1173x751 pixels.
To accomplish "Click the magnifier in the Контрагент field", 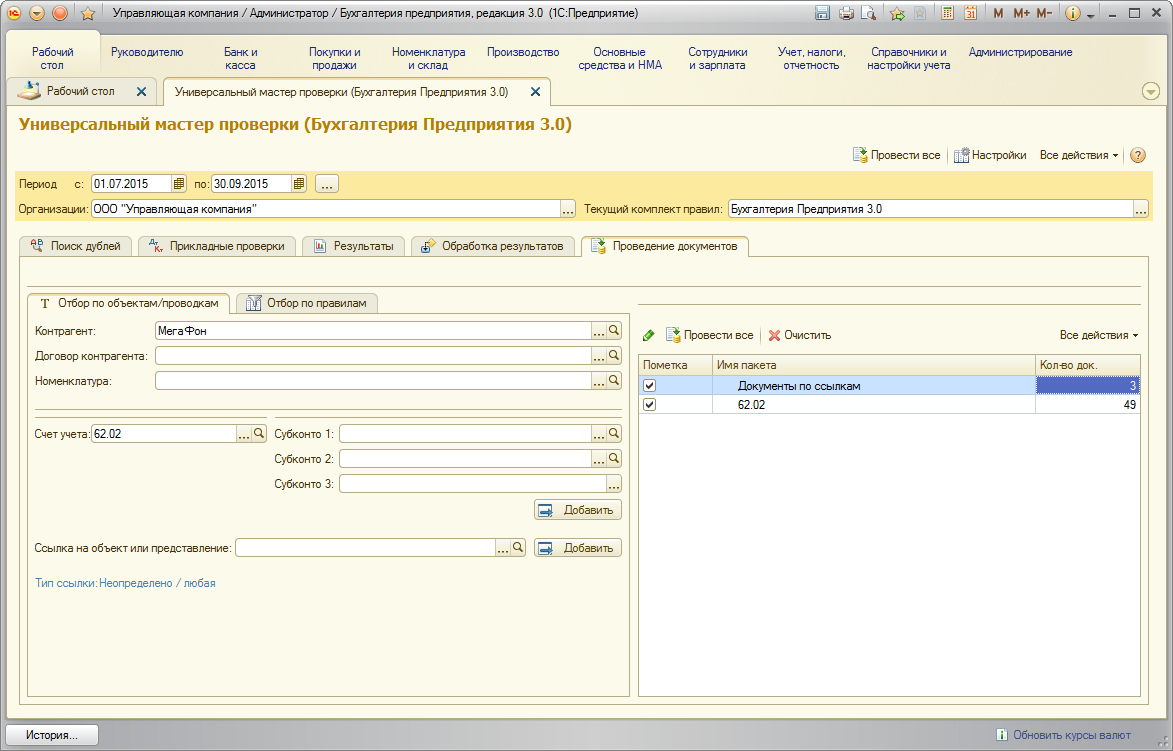I will point(614,331).
